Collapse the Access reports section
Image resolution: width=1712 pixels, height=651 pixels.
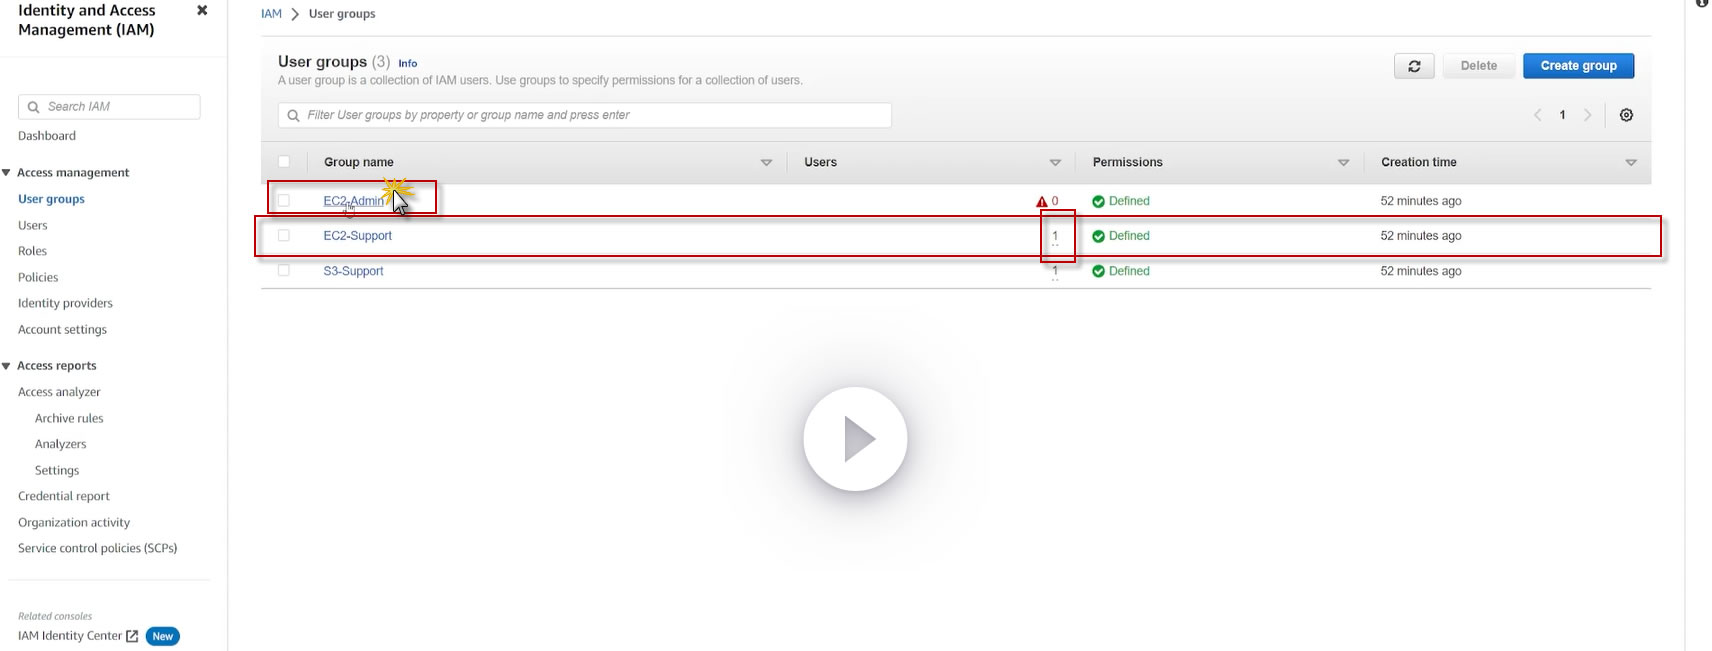6,366
